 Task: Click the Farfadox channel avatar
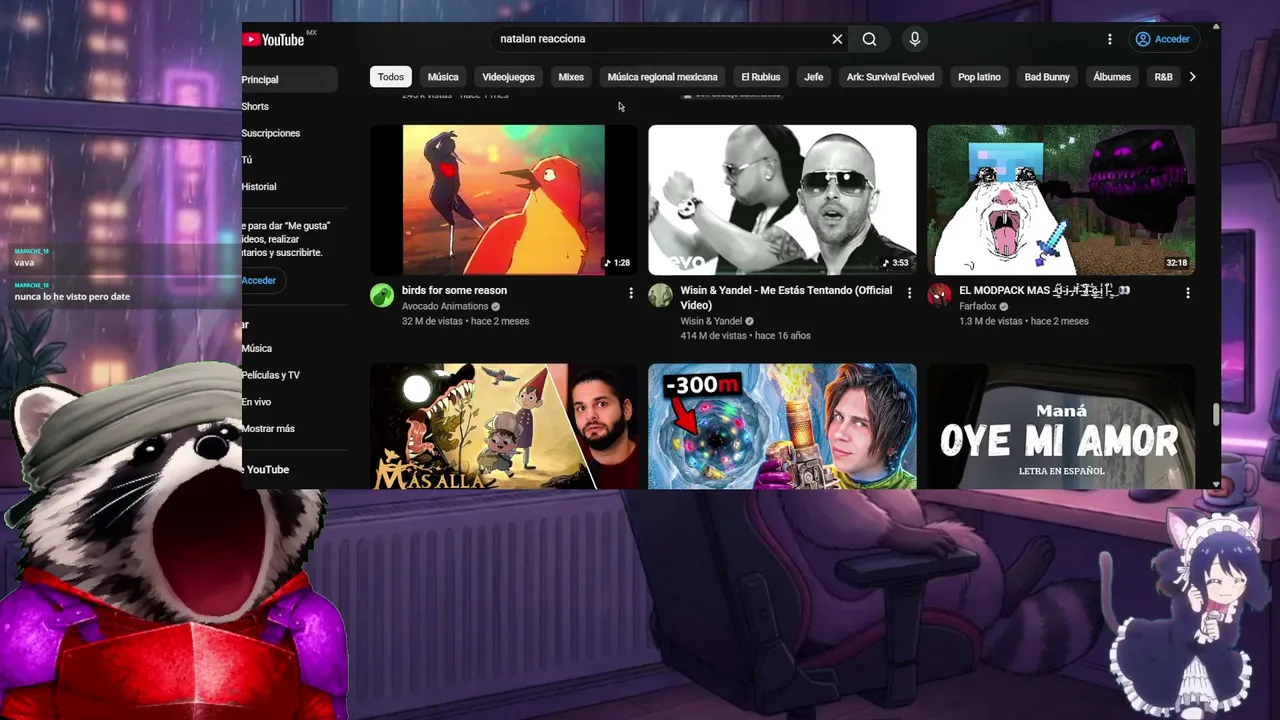point(939,295)
